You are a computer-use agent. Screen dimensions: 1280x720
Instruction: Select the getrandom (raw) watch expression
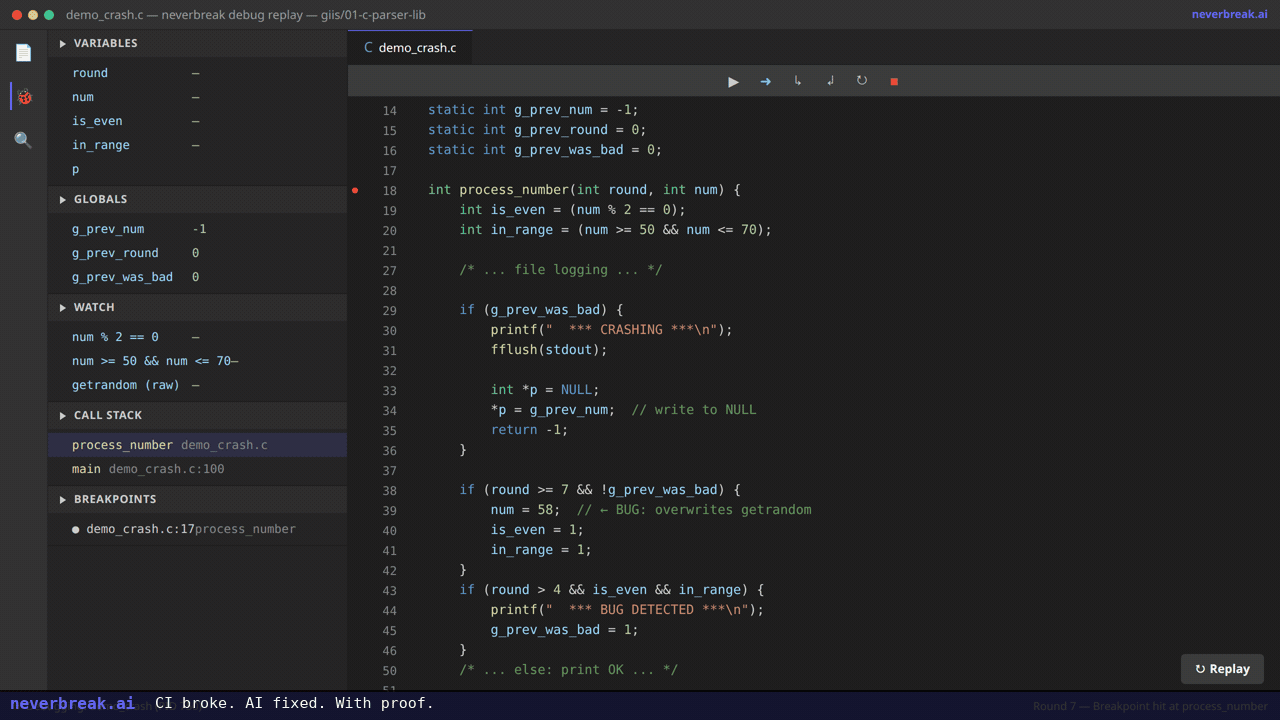pos(125,385)
